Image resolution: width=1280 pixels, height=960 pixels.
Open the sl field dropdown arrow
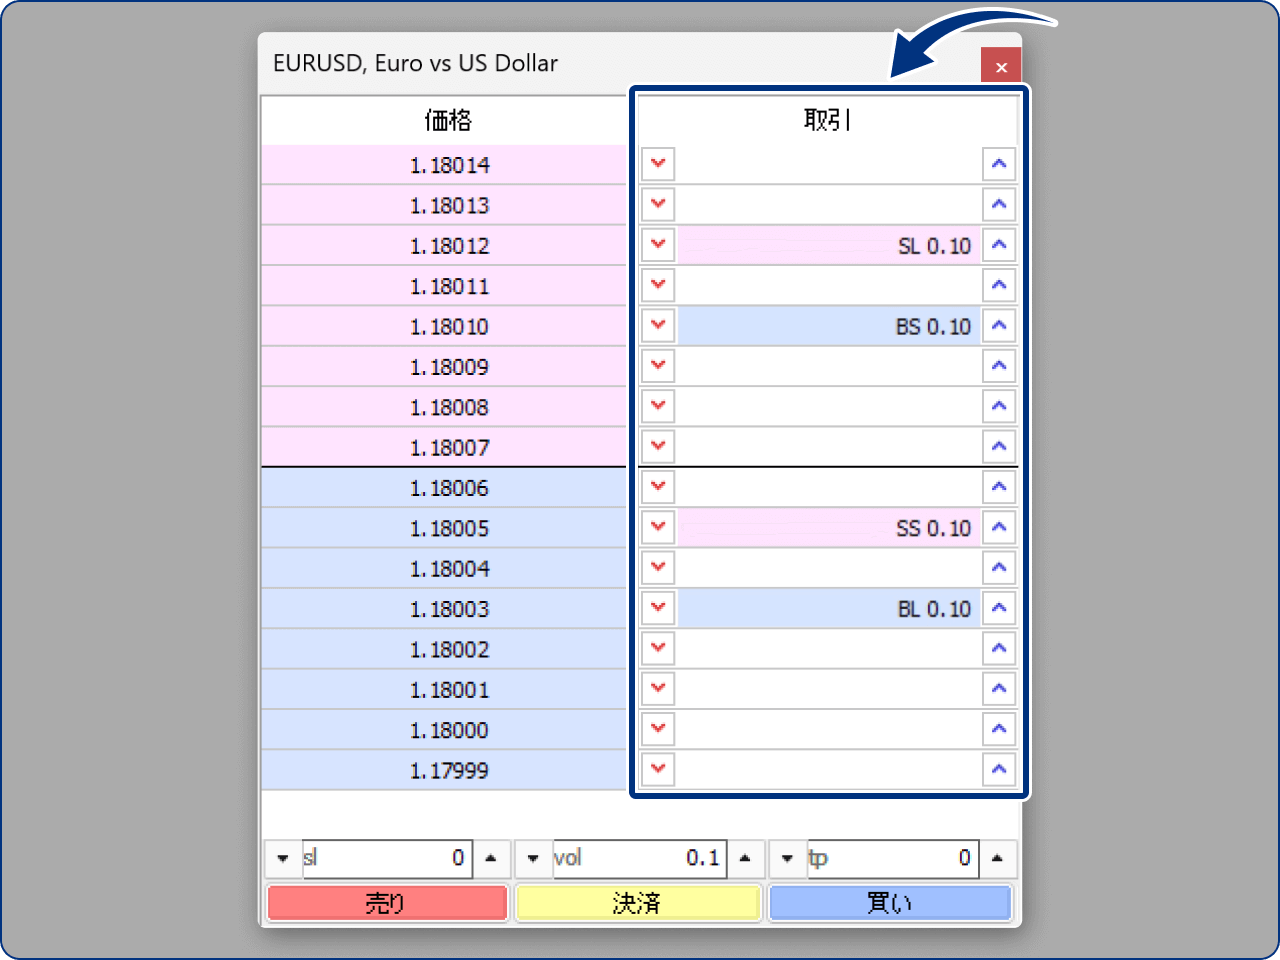point(283,858)
